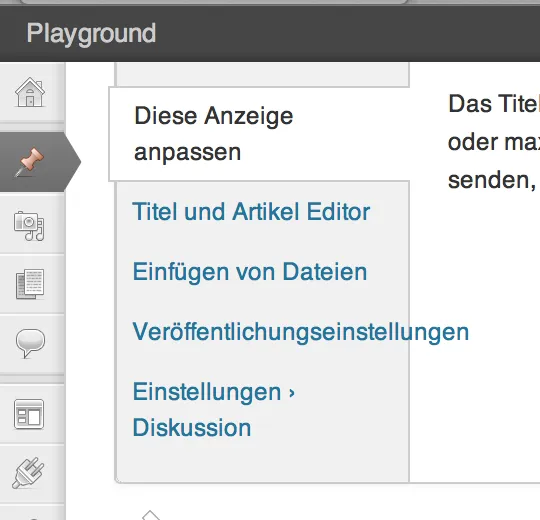Click the partially visible icon below Plugins

pyautogui.click(x=32, y=514)
